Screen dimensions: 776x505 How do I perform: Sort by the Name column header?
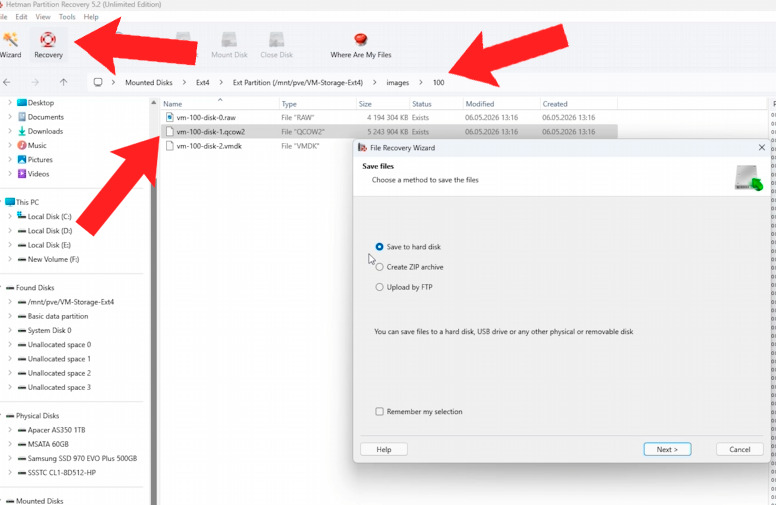coord(220,104)
